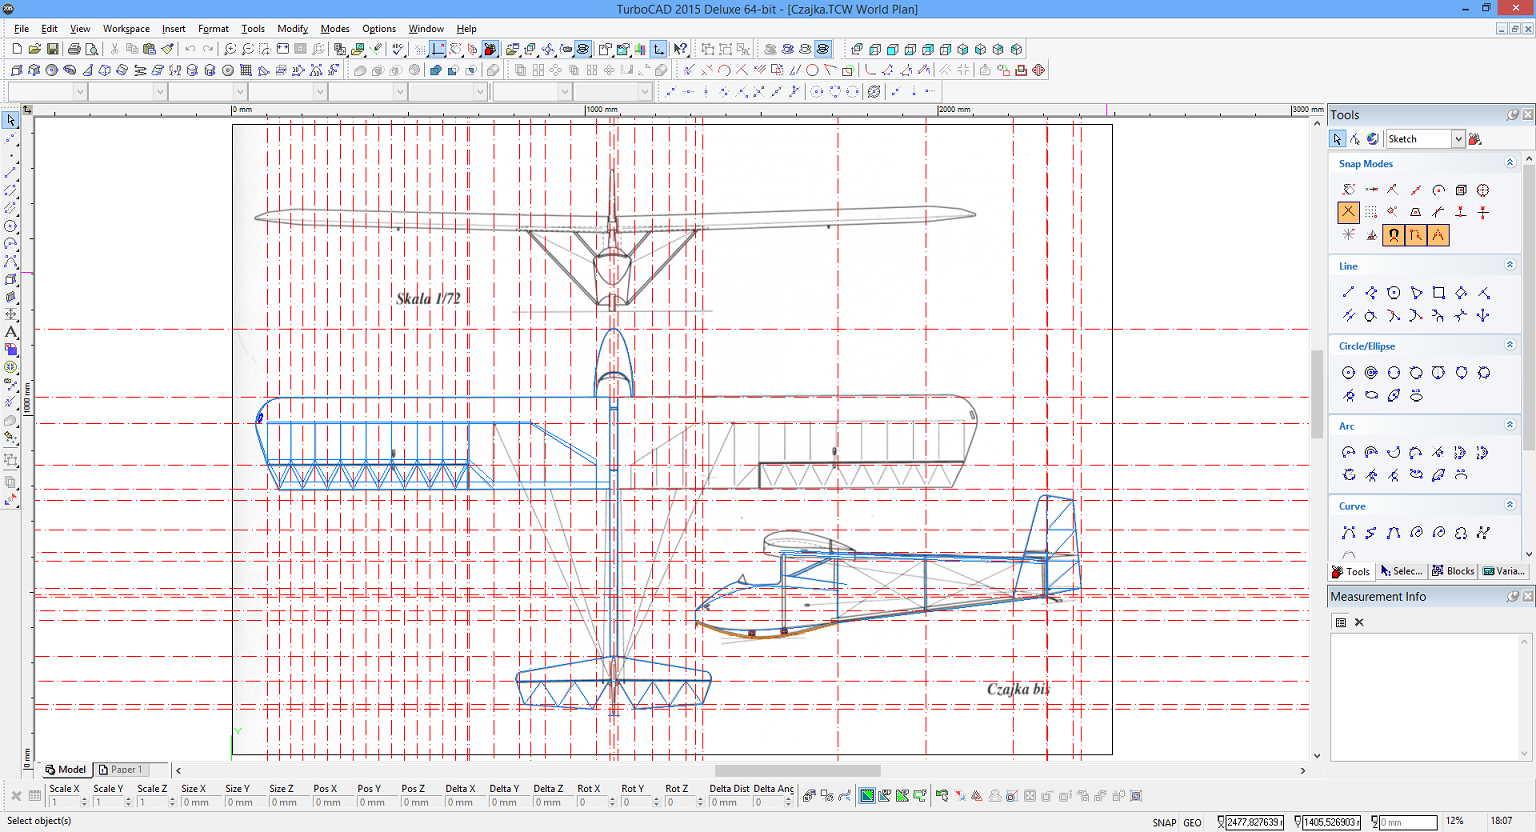Screen dimensions: 1536x832
Task: Collapse the Snap Modes section
Action: (x=1510, y=163)
